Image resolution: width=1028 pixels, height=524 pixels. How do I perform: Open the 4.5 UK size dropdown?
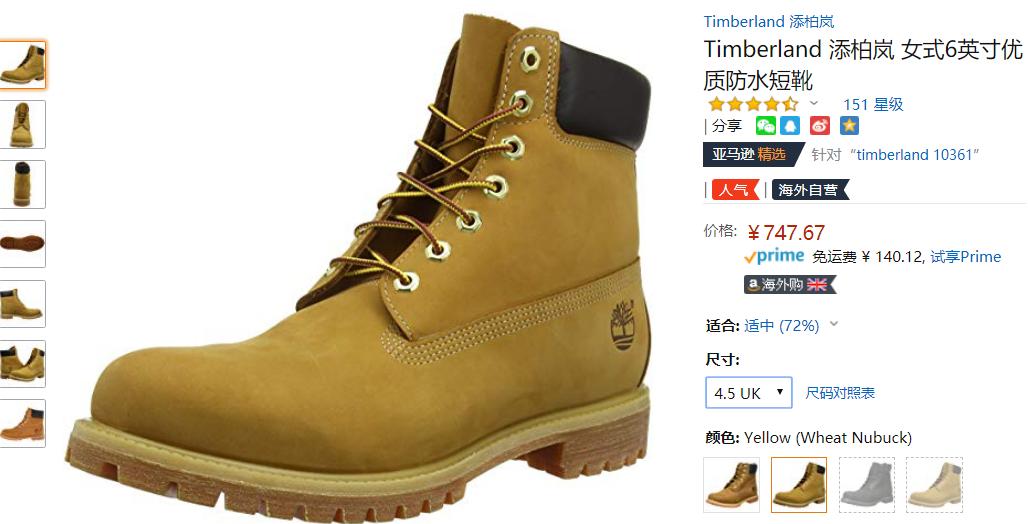pos(749,393)
